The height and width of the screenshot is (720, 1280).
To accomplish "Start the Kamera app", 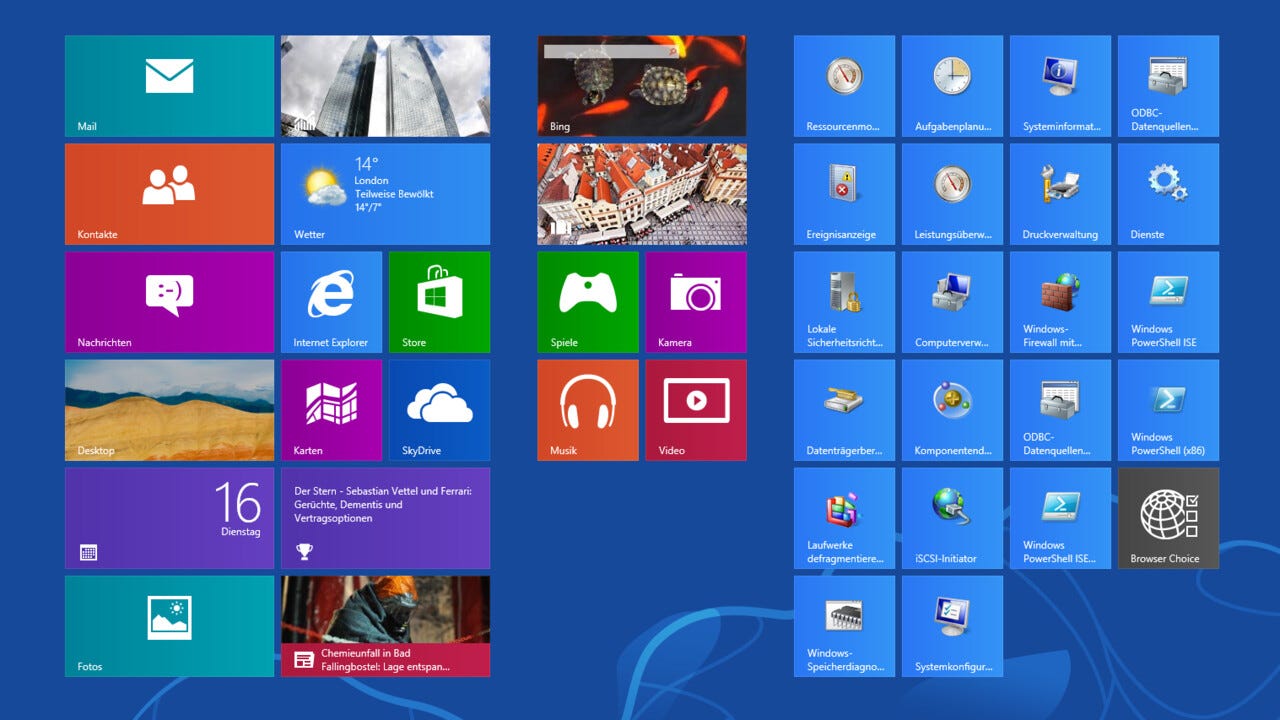I will [x=696, y=301].
